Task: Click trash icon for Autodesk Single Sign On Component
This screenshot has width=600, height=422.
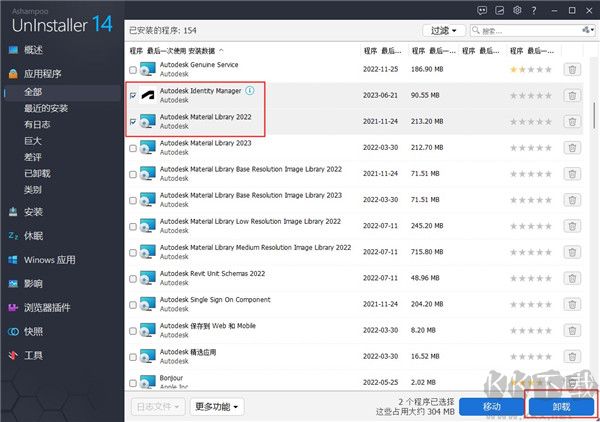Action: tap(572, 305)
